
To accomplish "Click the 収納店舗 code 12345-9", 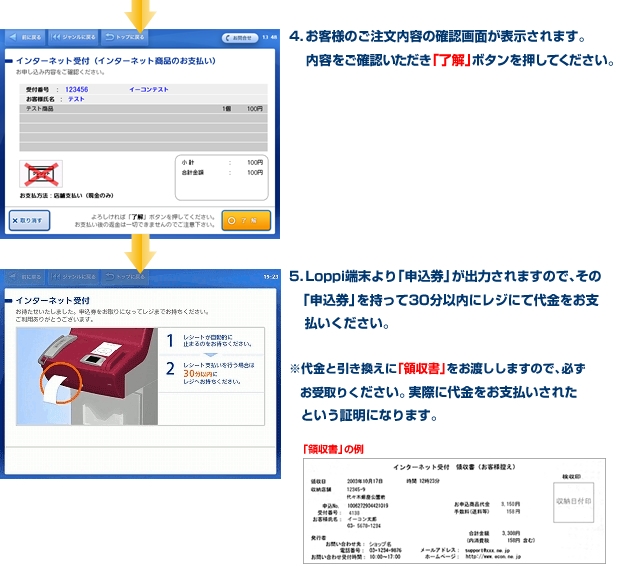I will pyautogui.click(x=356, y=489).
